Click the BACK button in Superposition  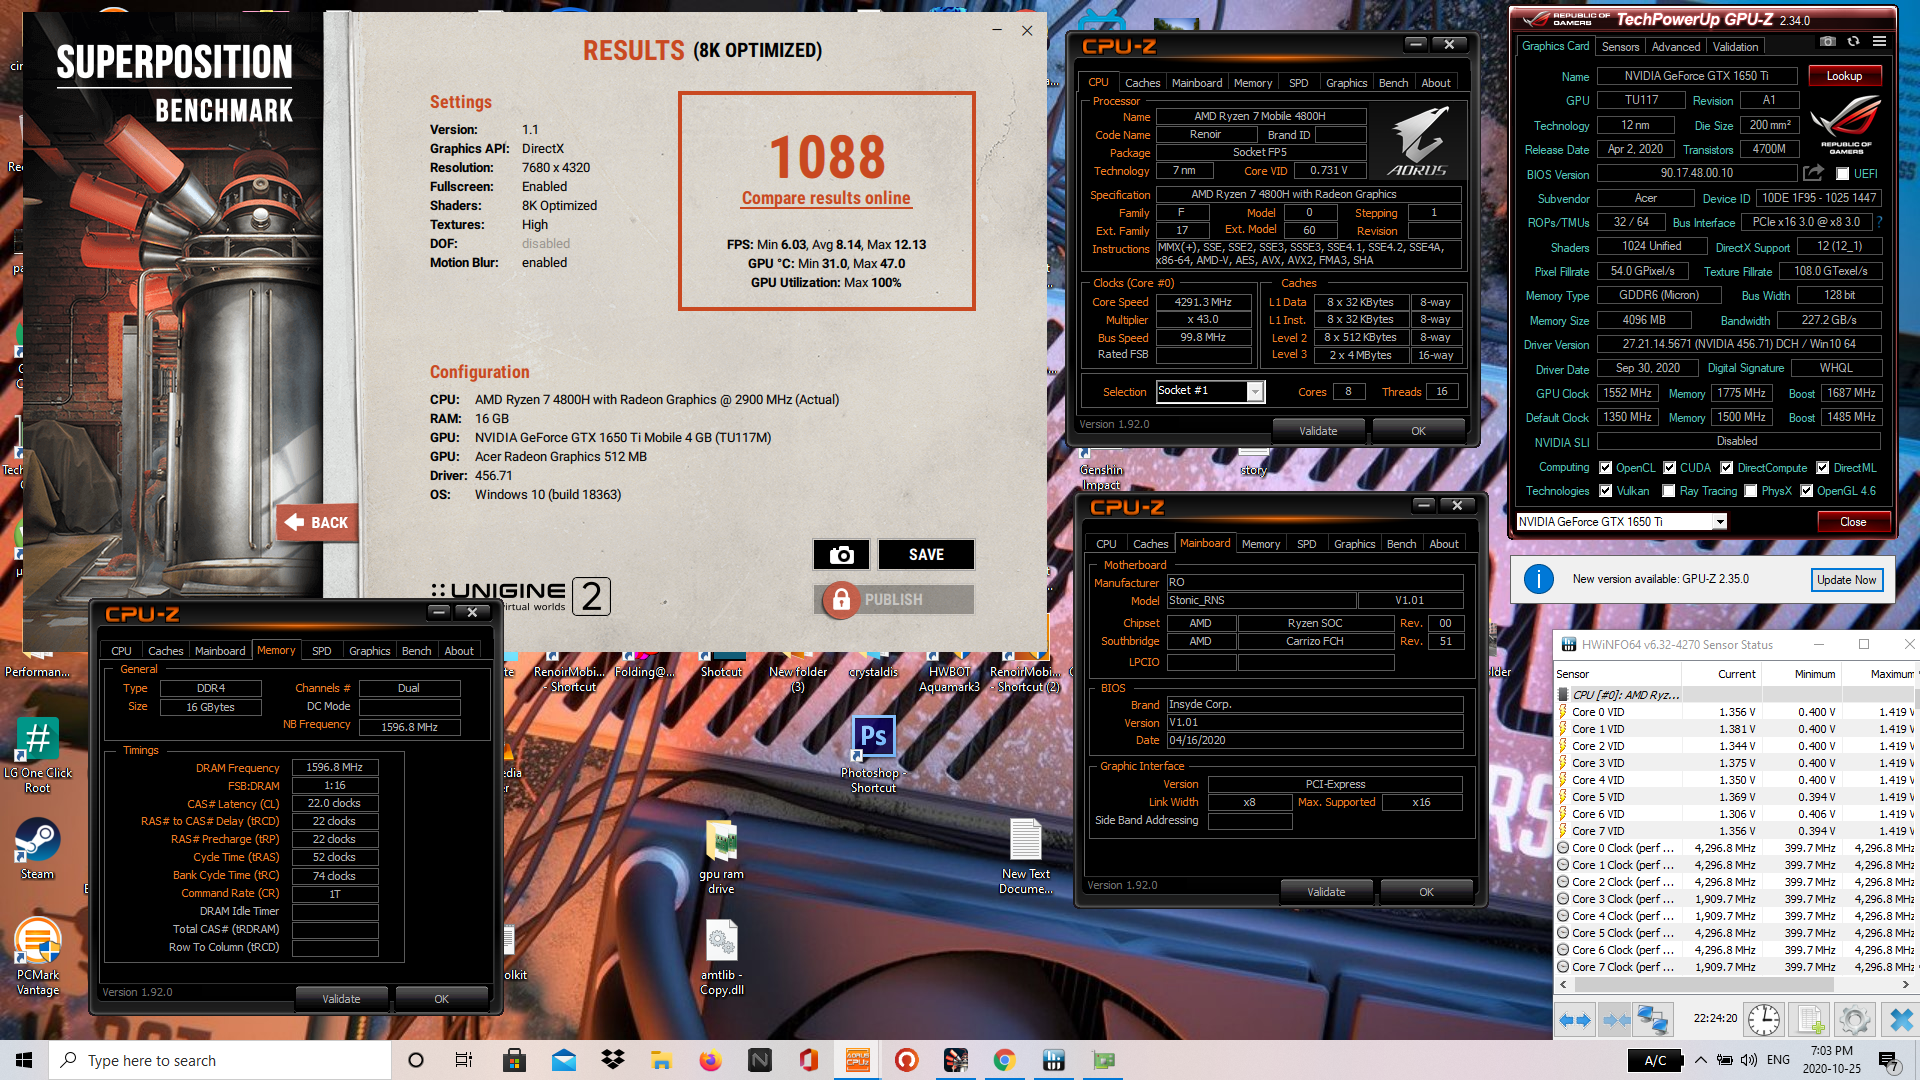[x=318, y=522]
